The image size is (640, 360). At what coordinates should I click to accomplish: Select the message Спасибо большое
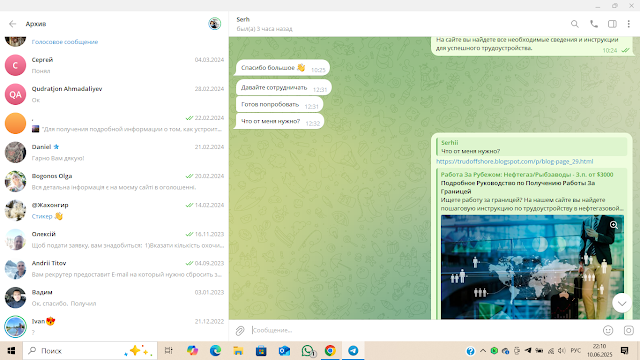(x=282, y=68)
